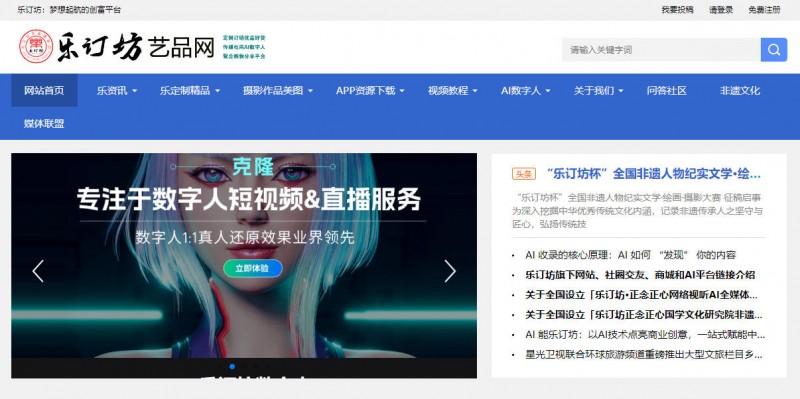Image resolution: width=800 pixels, height=399 pixels.
Task: Click the blue search magnifier button
Action: (x=773, y=50)
